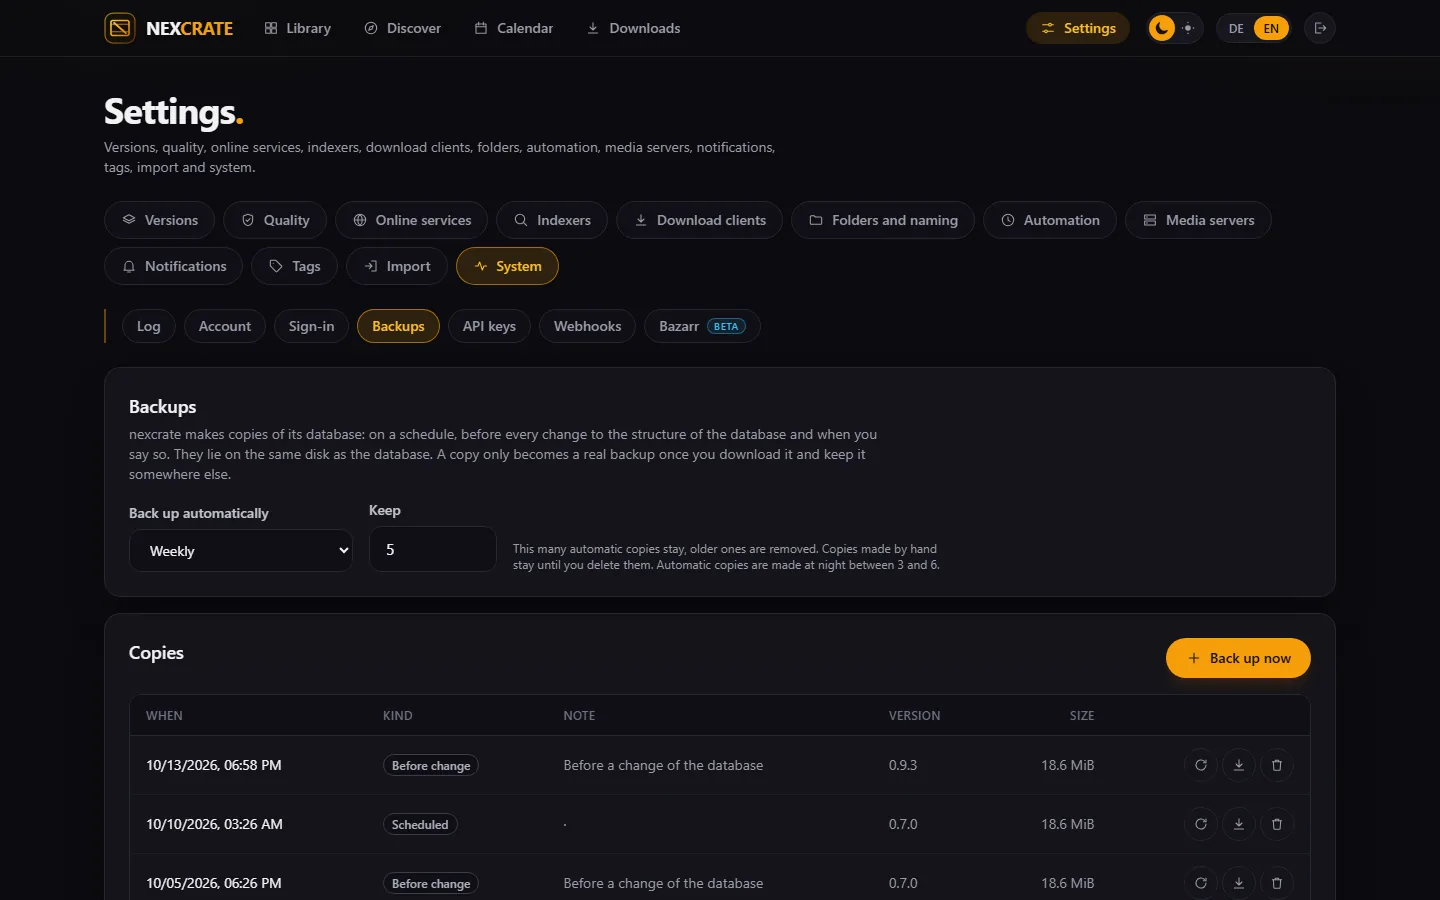Screen dimensions: 1440x900
Task: Open the Folders and naming tab
Action: 883,220
